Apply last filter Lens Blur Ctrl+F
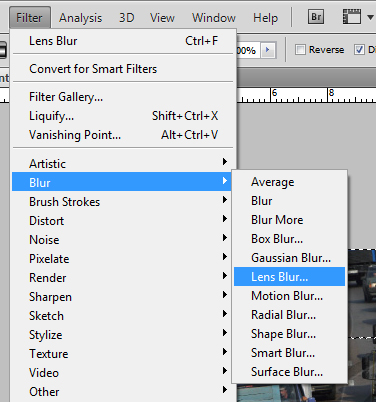This screenshot has width=376, height=402. click(123, 41)
